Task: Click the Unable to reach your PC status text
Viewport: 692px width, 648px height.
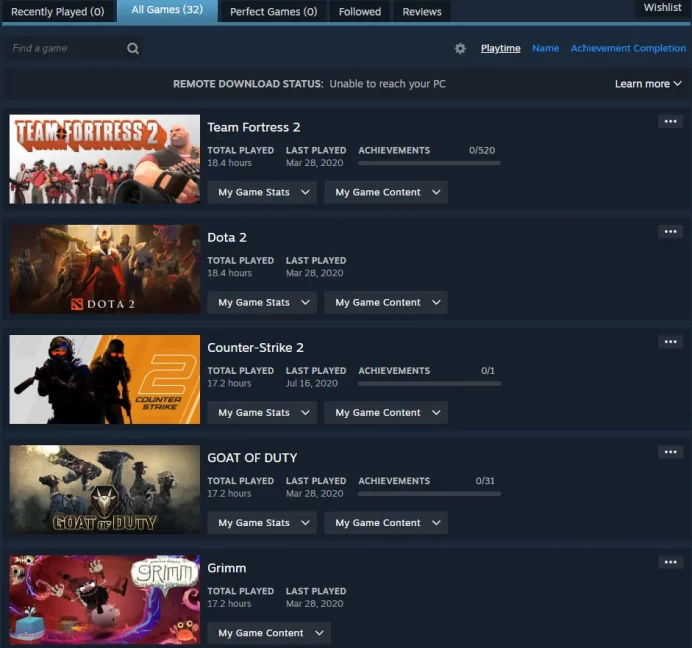Action: (x=387, y=84)
